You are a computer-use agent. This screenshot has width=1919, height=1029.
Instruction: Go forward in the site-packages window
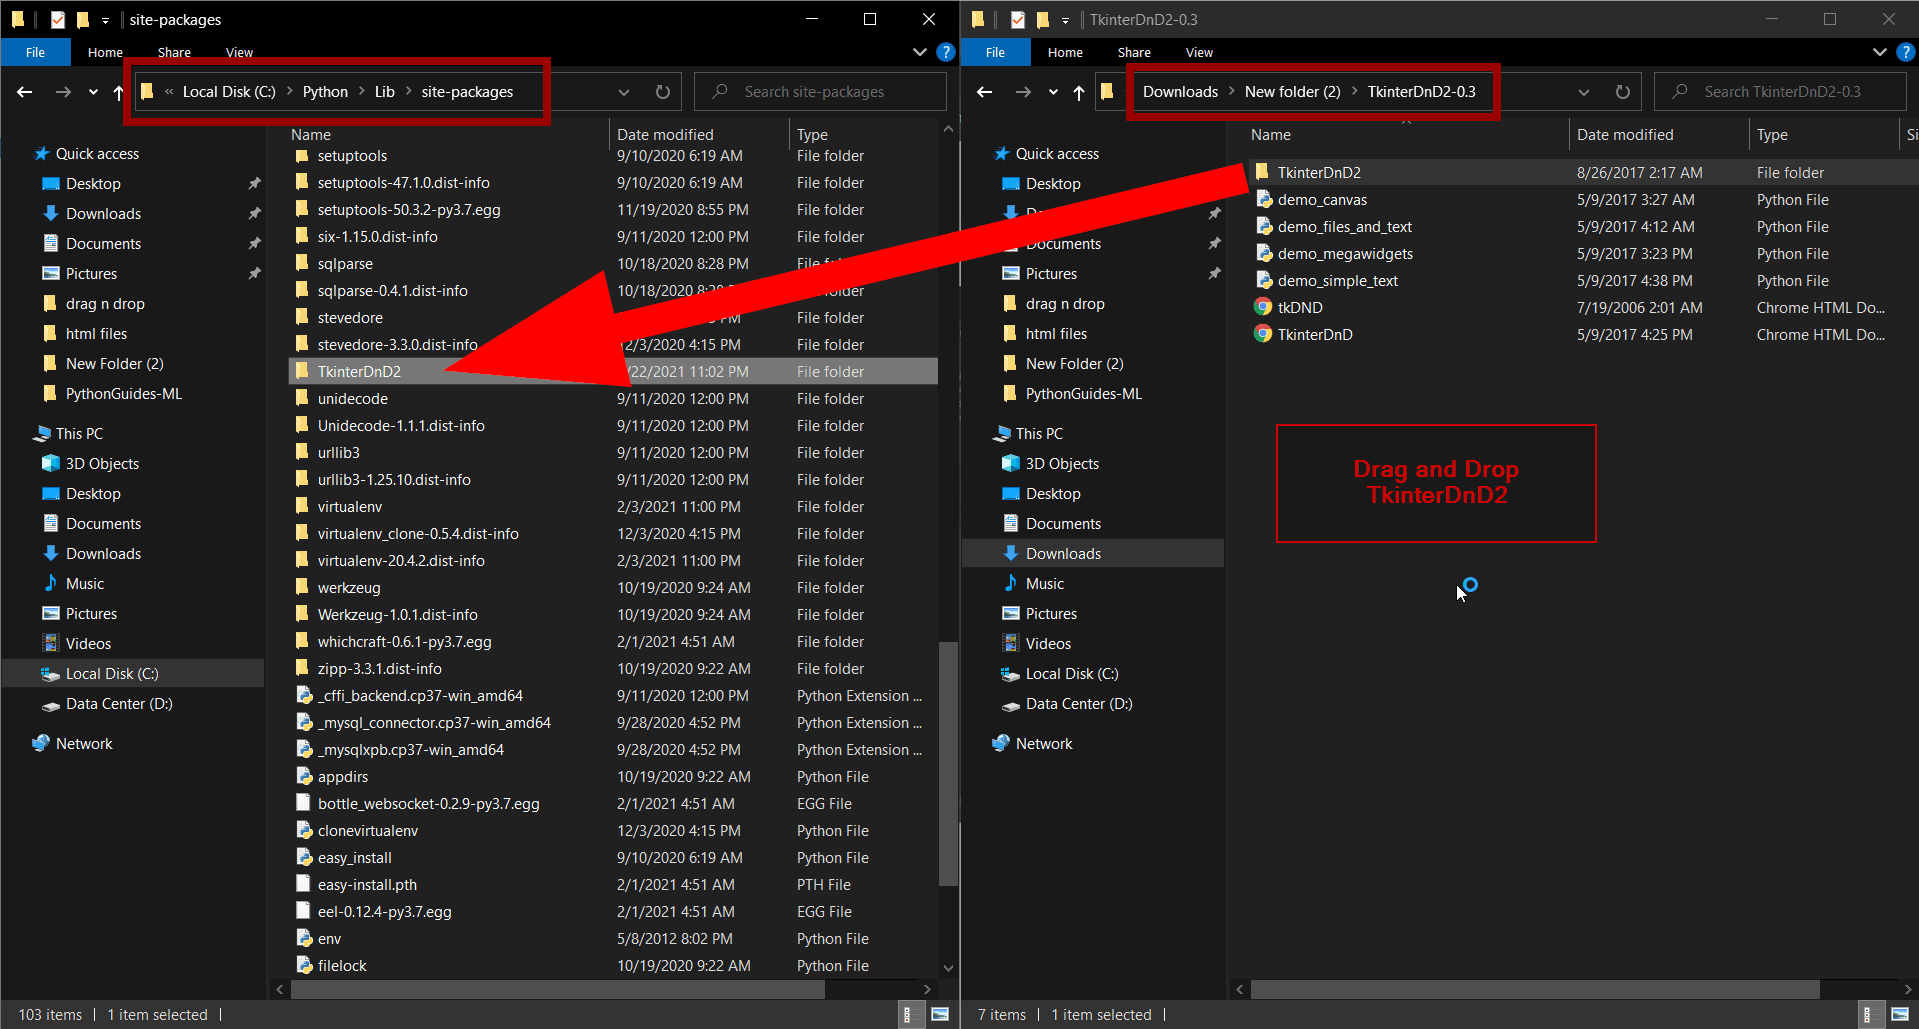(63, 92)
